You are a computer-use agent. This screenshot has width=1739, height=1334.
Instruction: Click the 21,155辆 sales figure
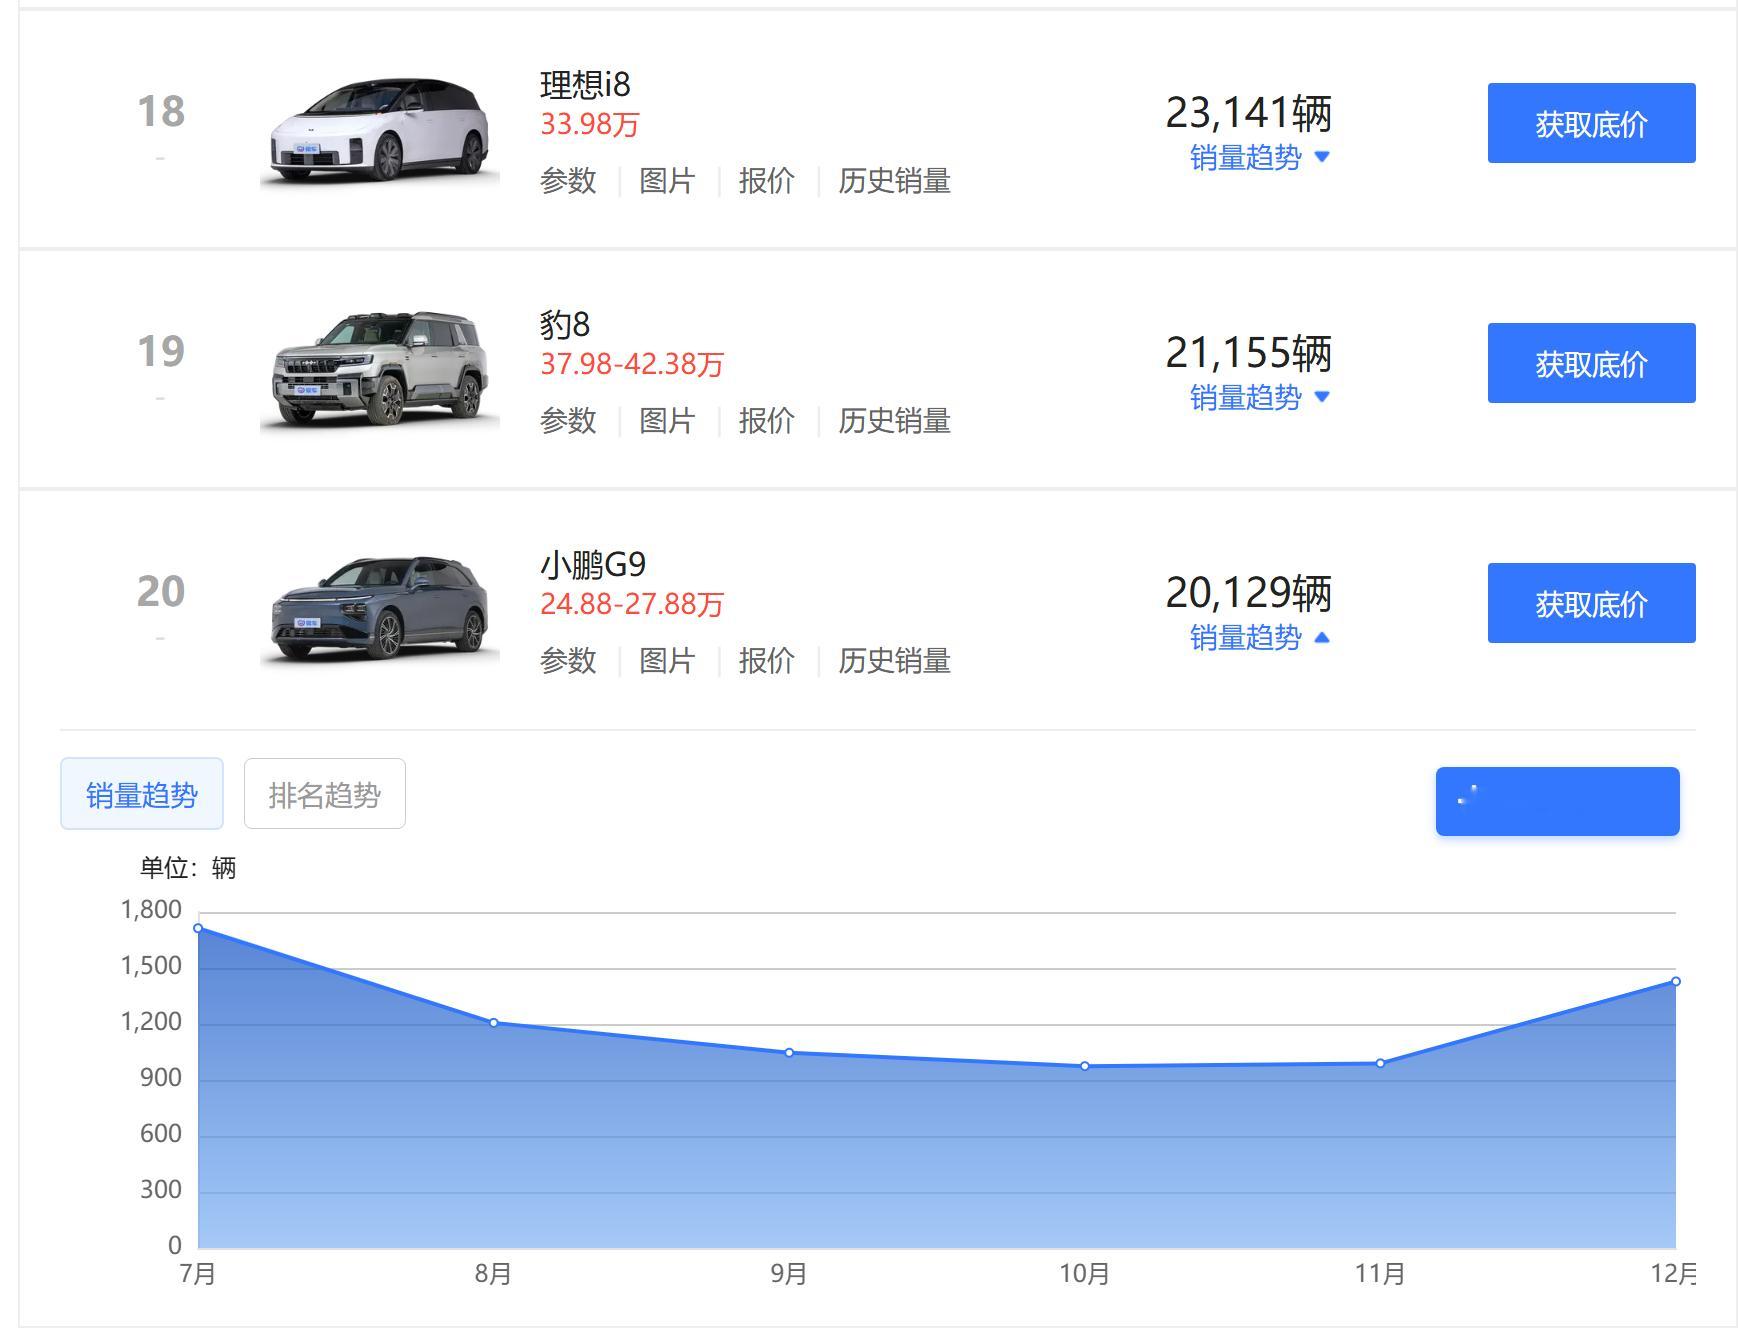click(1248, 353)
